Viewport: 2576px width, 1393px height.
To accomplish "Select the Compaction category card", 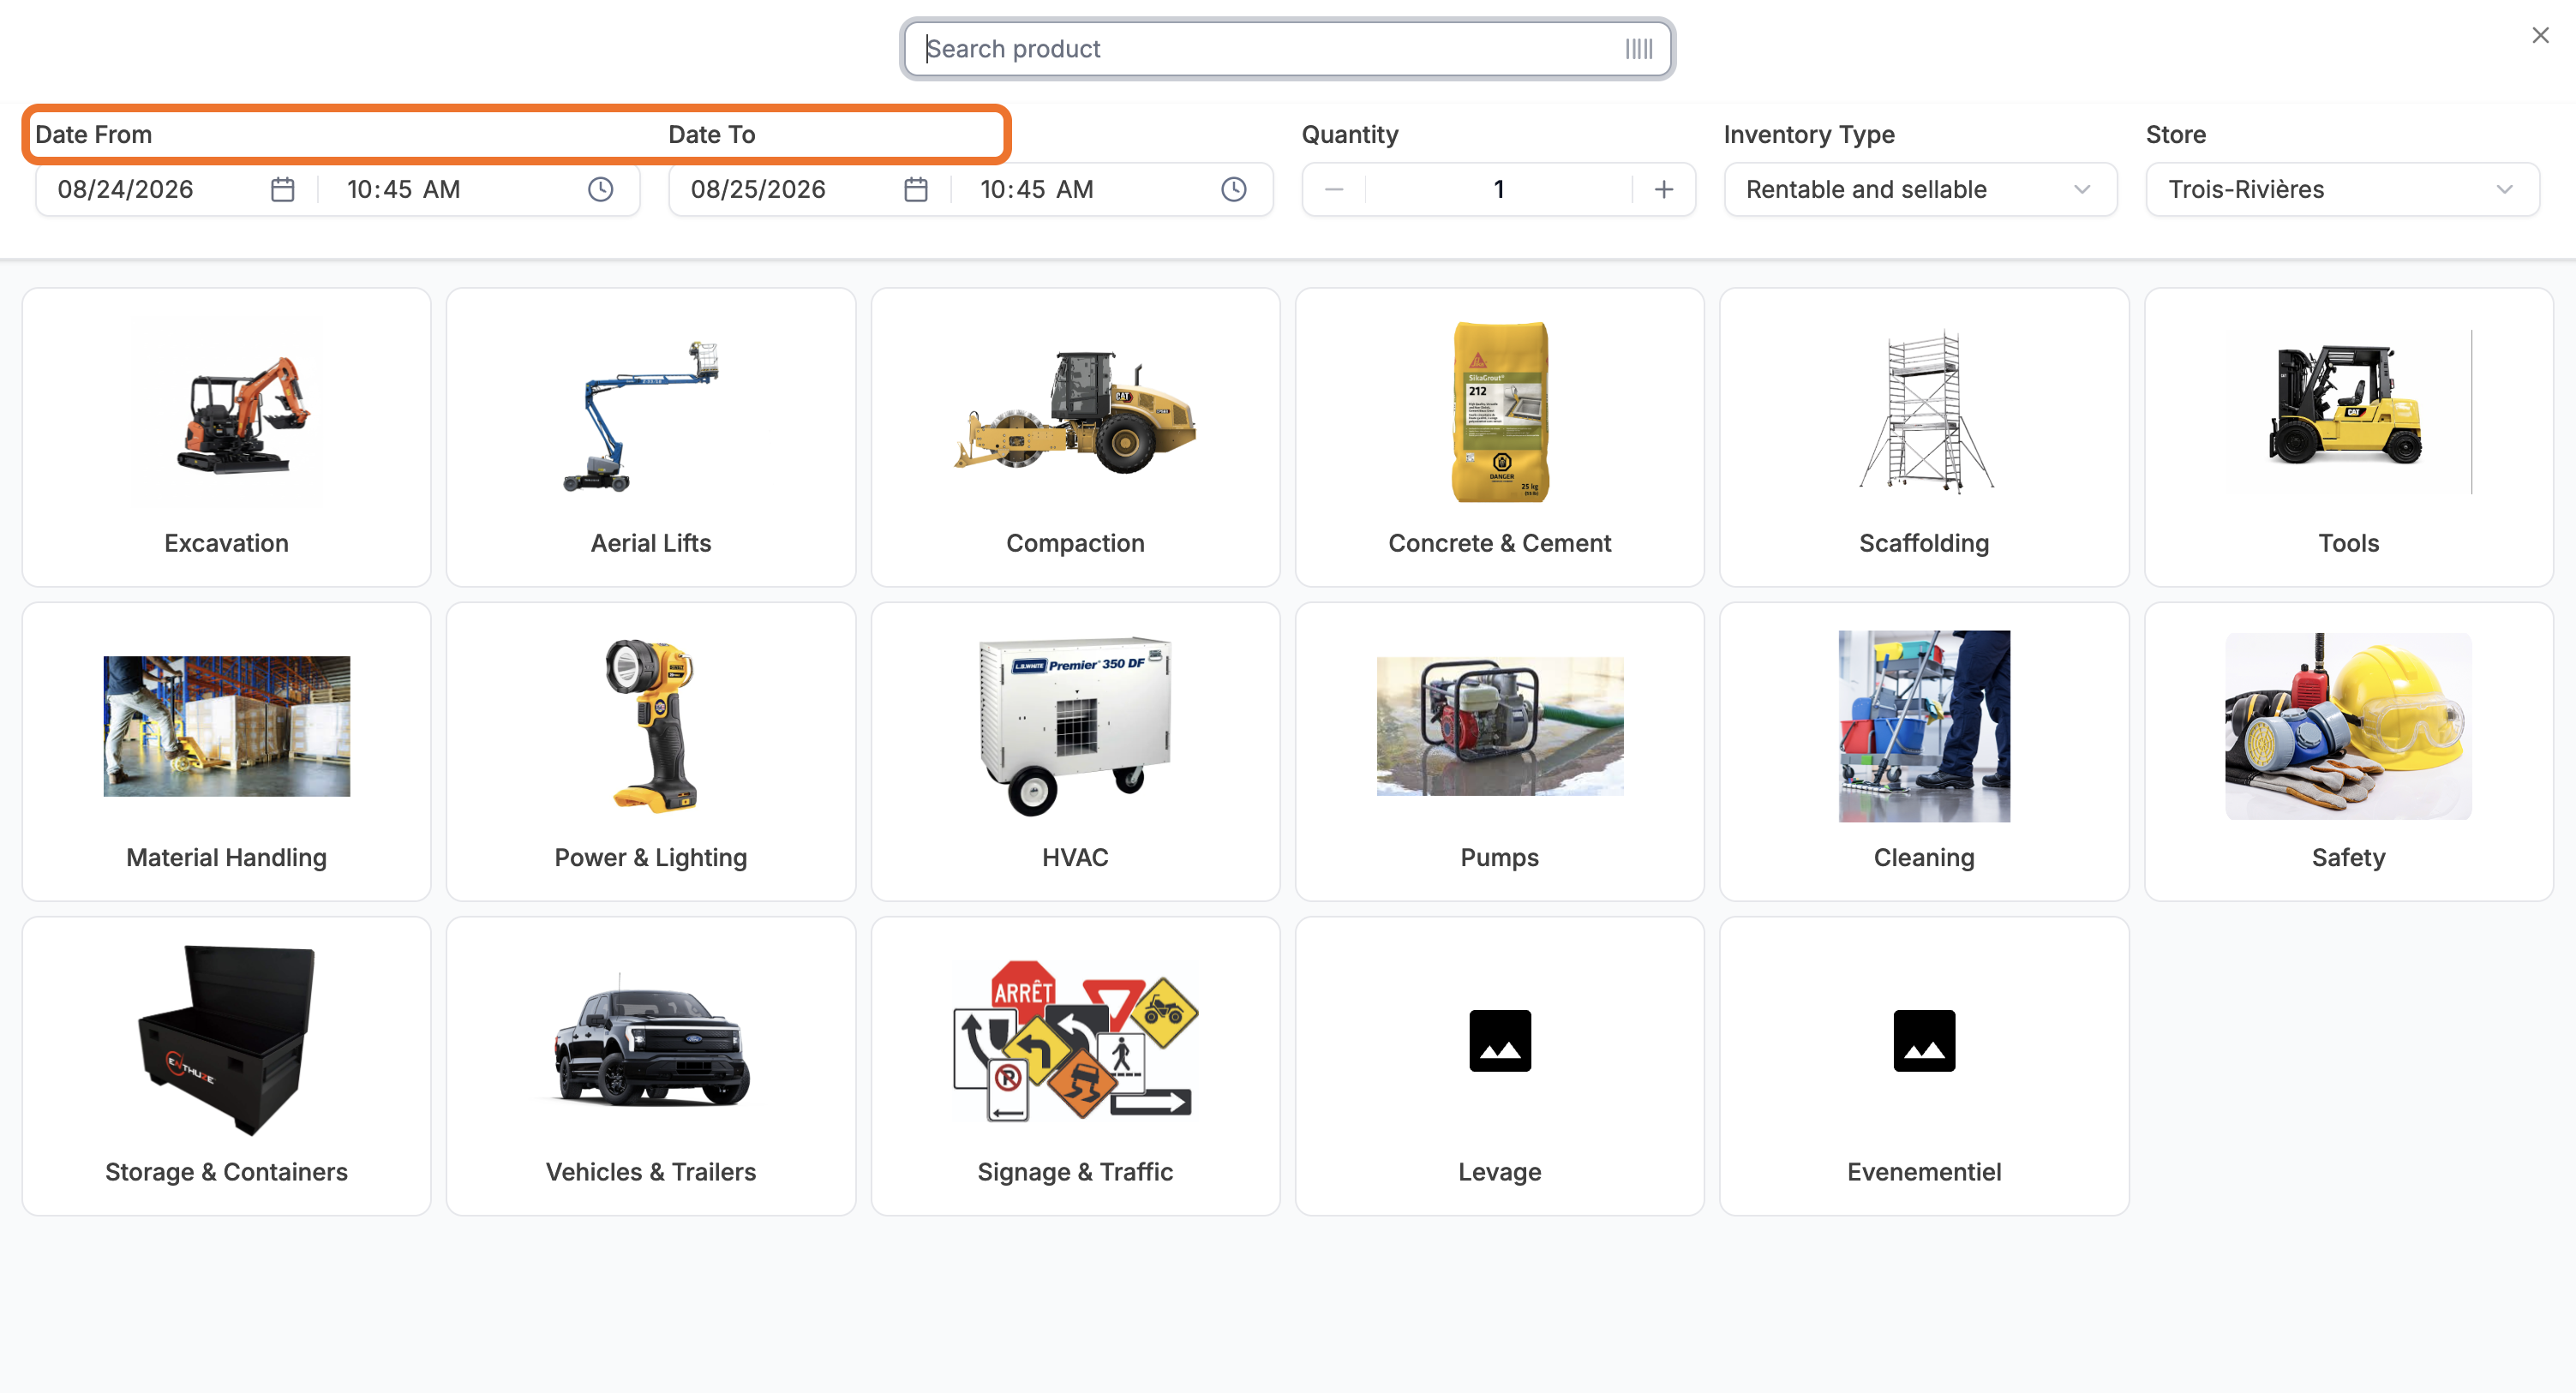I will 1075,437.
